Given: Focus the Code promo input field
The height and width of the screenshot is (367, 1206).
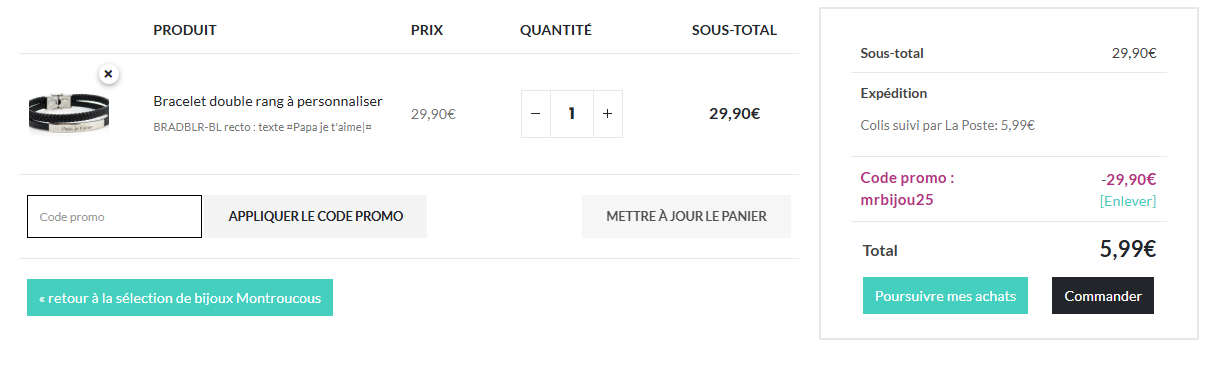Looking at the screenshot, I should click(x=114, y=216).
